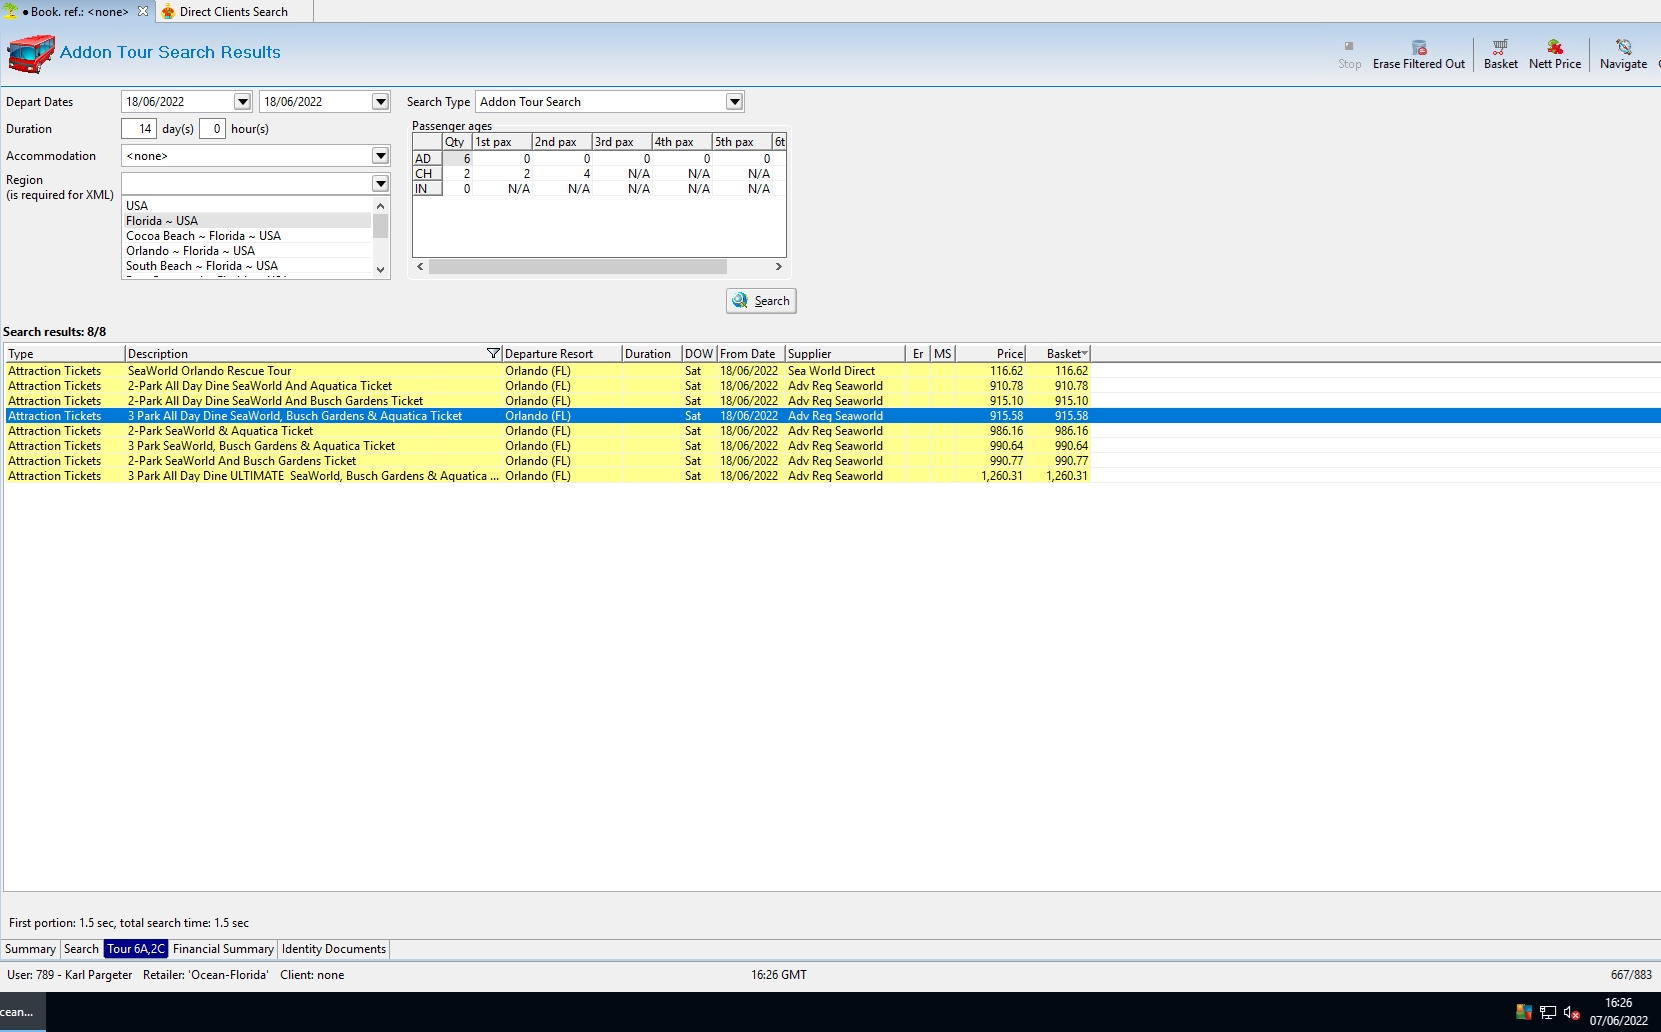Click the Search button

(761, 301)
